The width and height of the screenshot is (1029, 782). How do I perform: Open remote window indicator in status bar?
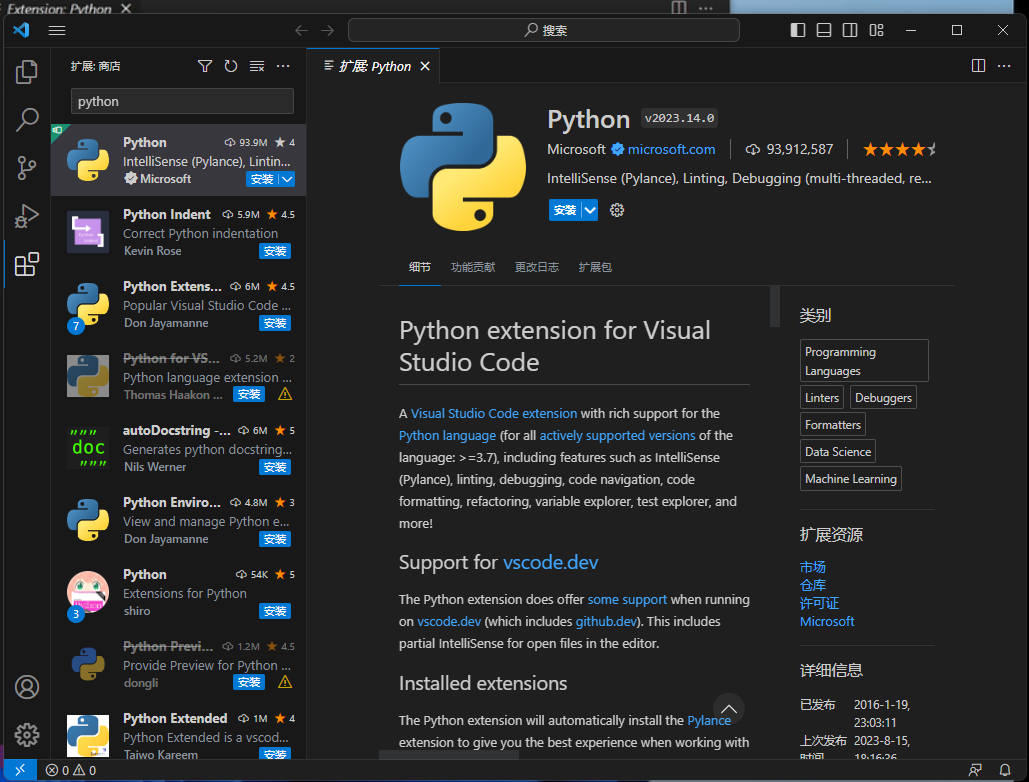click(20, 770)
